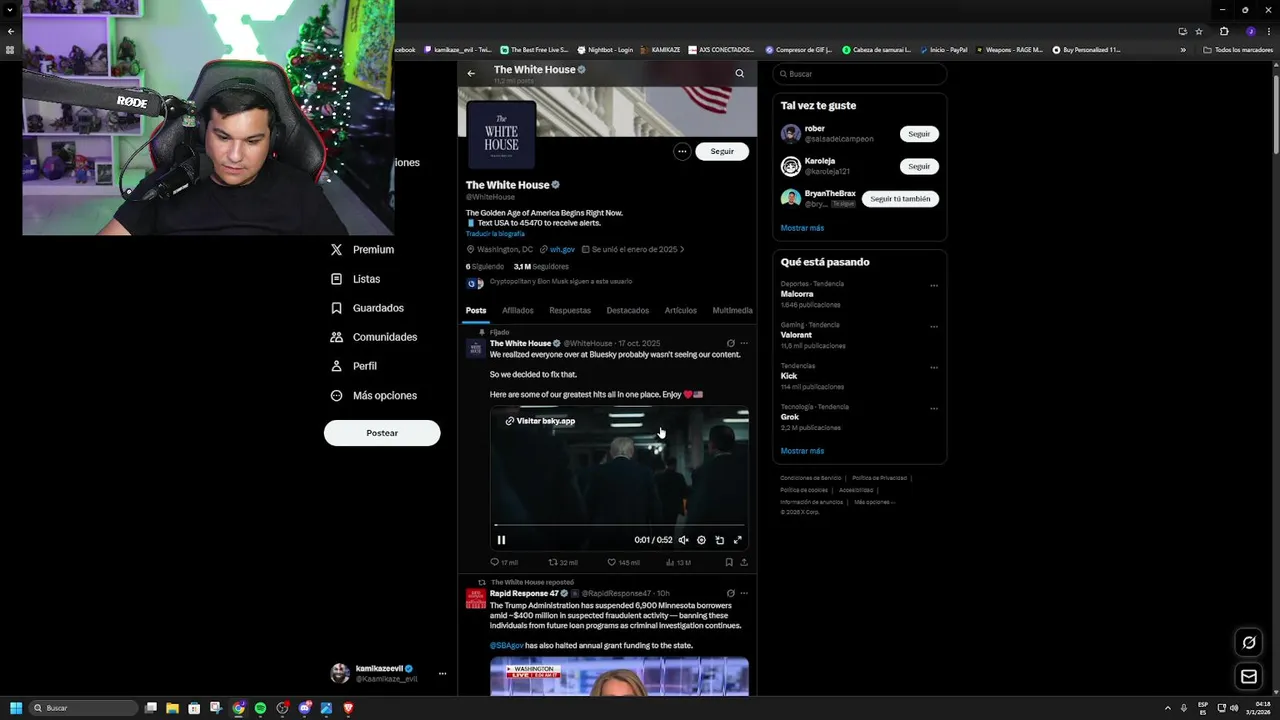This screenshot has height=720, width=1280.
Task: Open more options for the Valorant trend
Action: click(x=934, y=326)
